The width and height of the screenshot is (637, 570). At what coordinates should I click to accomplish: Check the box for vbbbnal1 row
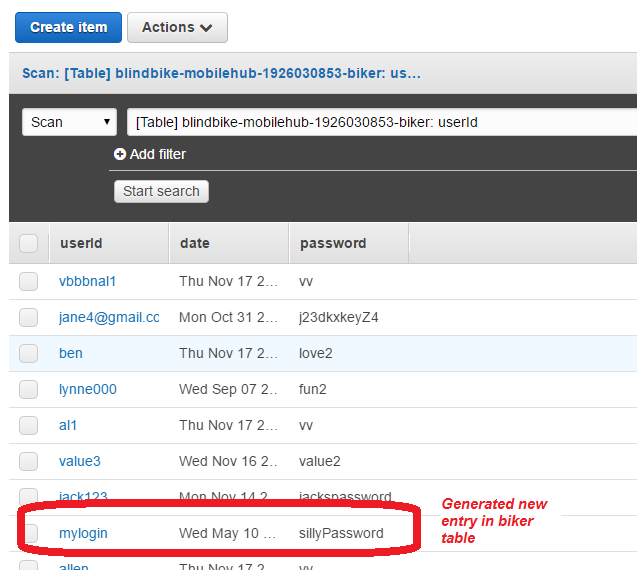29,281
